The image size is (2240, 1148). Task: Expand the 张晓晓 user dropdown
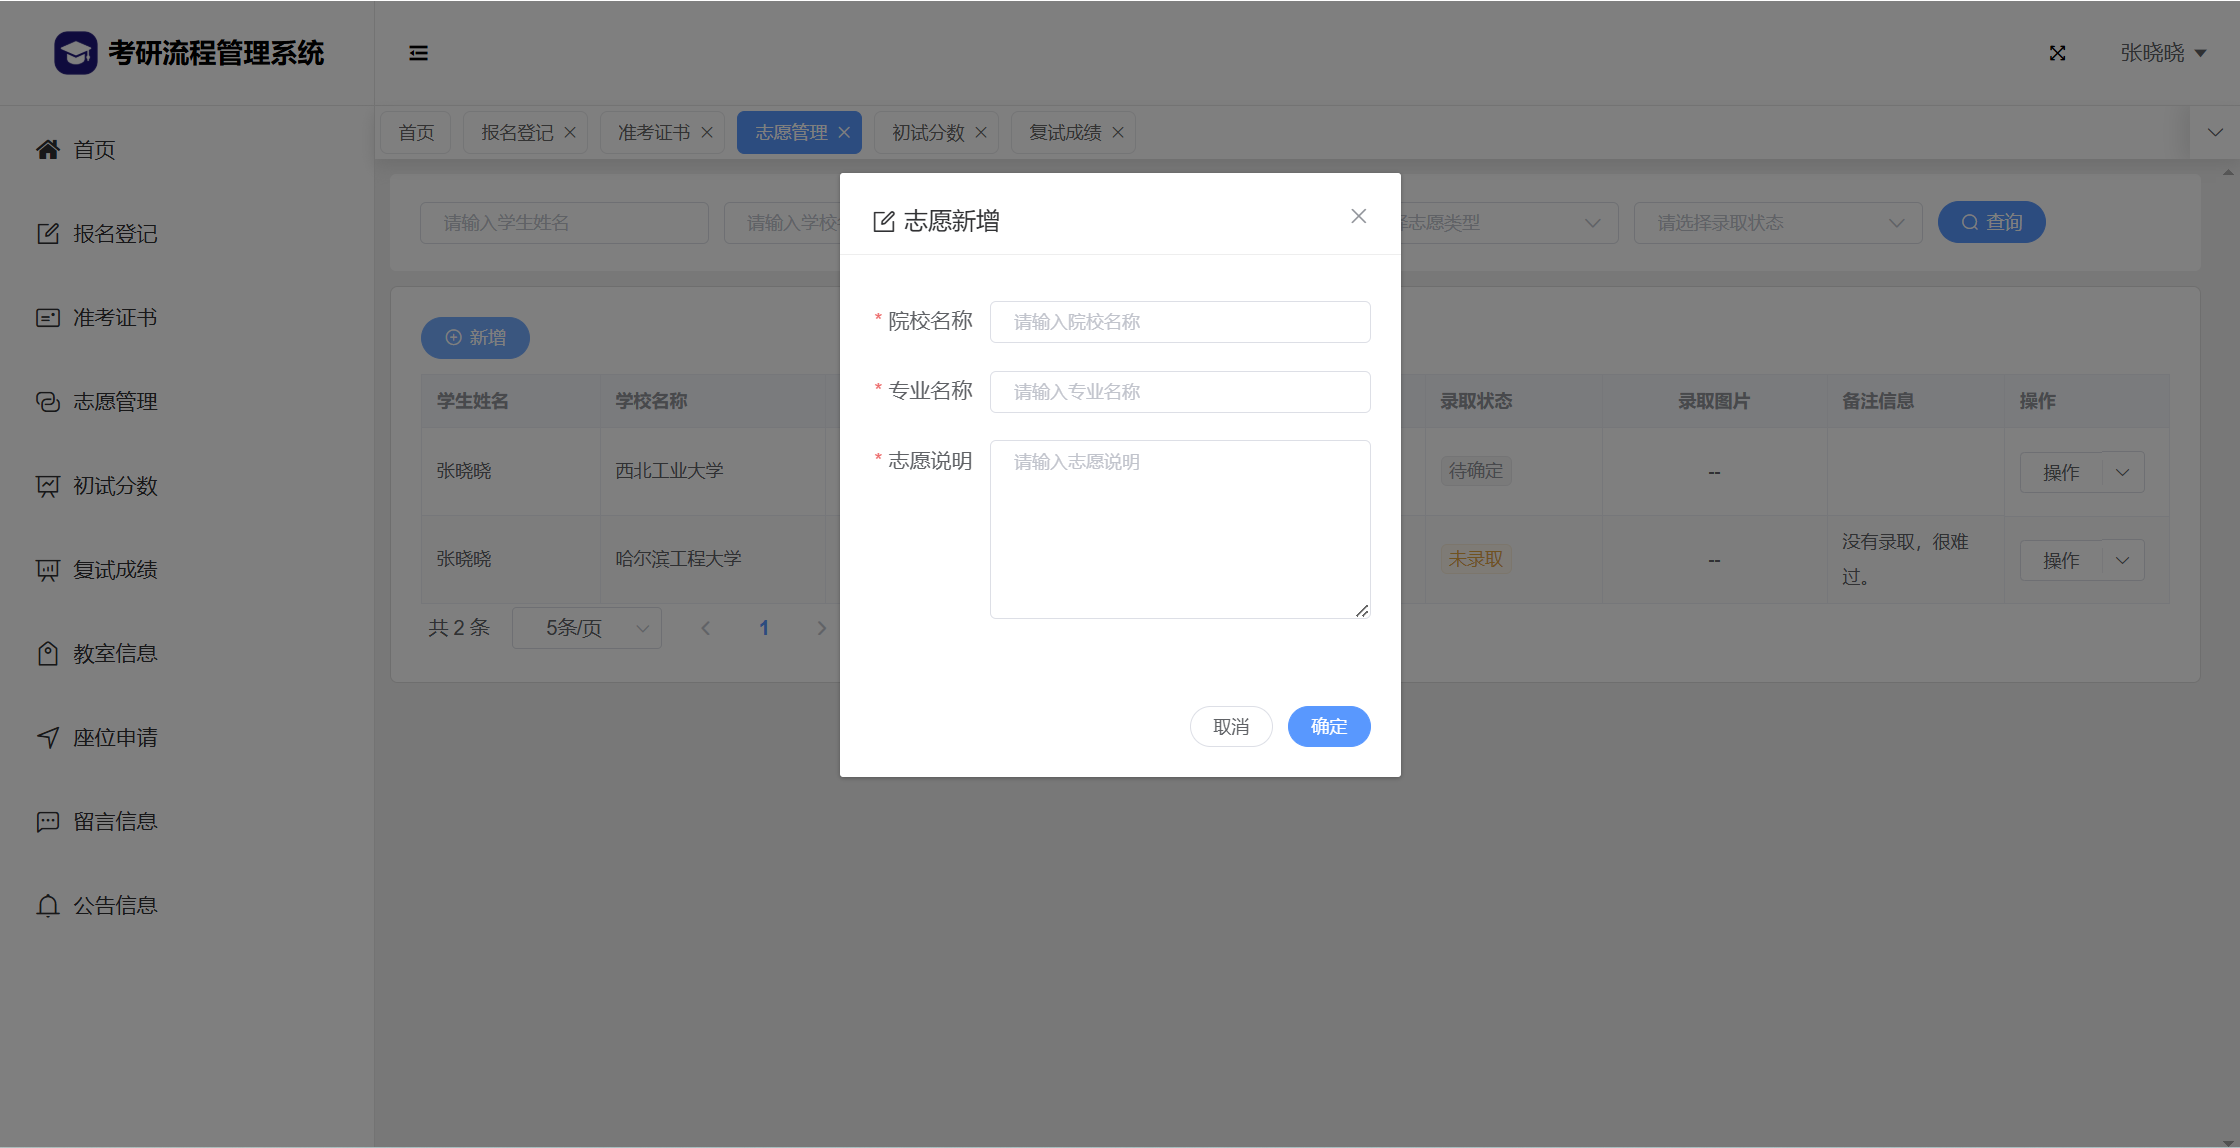pyautogui.click(x=2162, y=53)
